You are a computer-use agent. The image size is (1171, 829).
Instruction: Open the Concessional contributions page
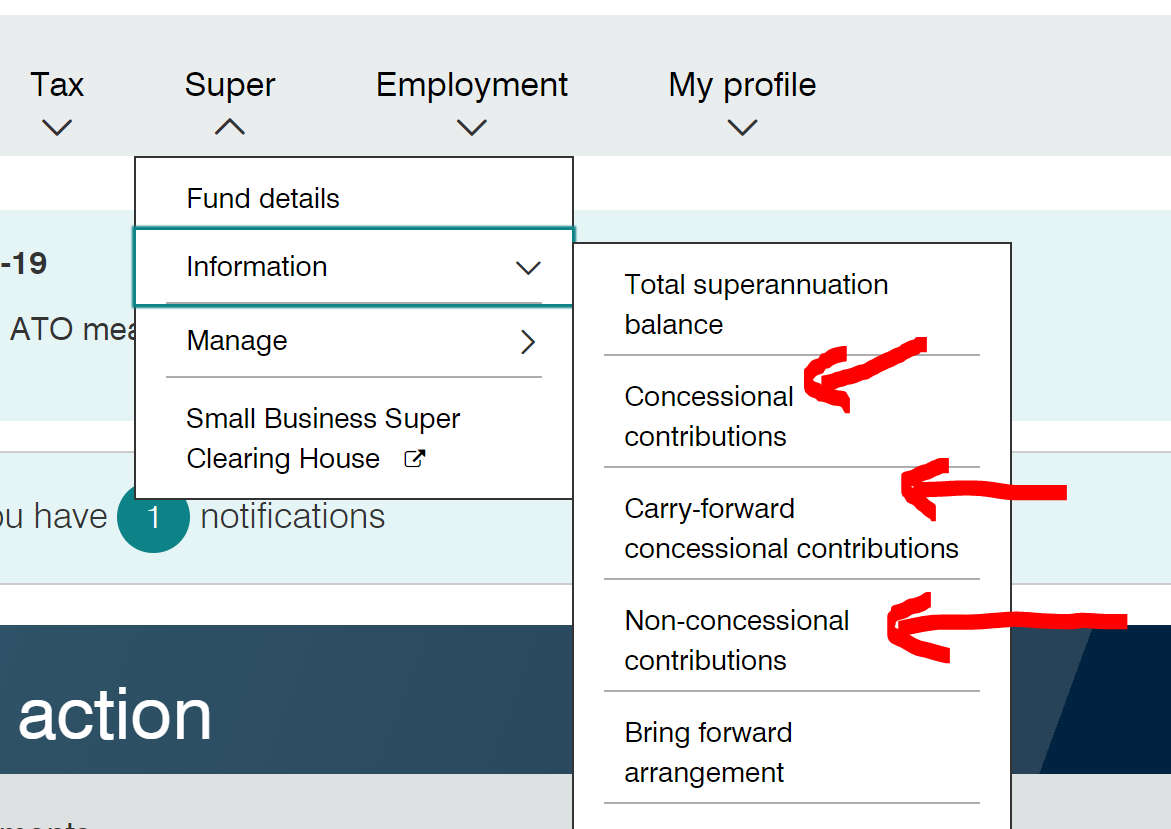pos(709,416)
